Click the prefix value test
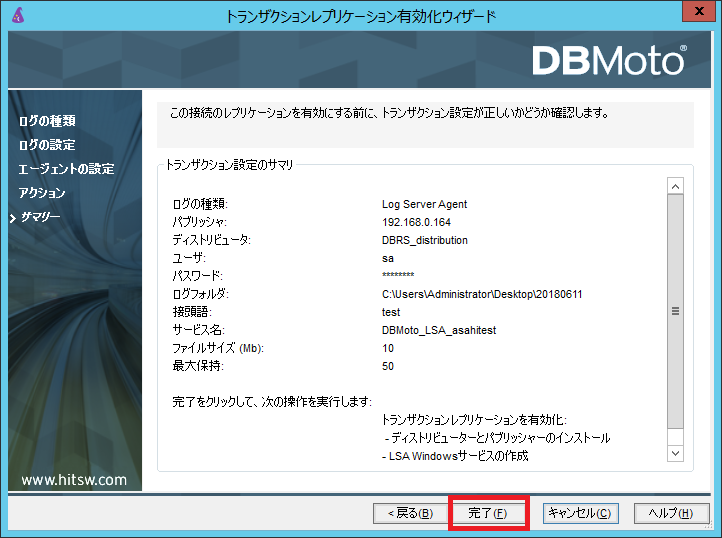This screenshot has width=722, height=538. pos(391,312)
